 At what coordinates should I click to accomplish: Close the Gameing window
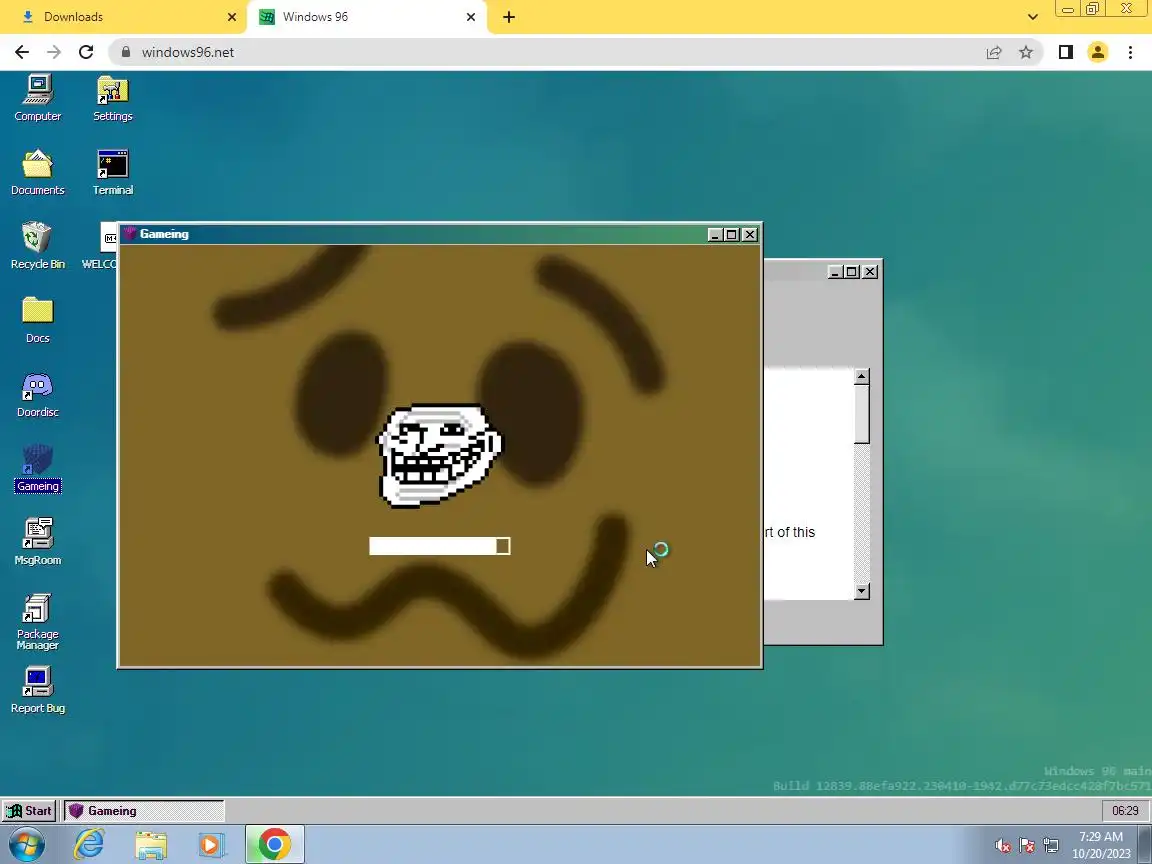point(749,234)
